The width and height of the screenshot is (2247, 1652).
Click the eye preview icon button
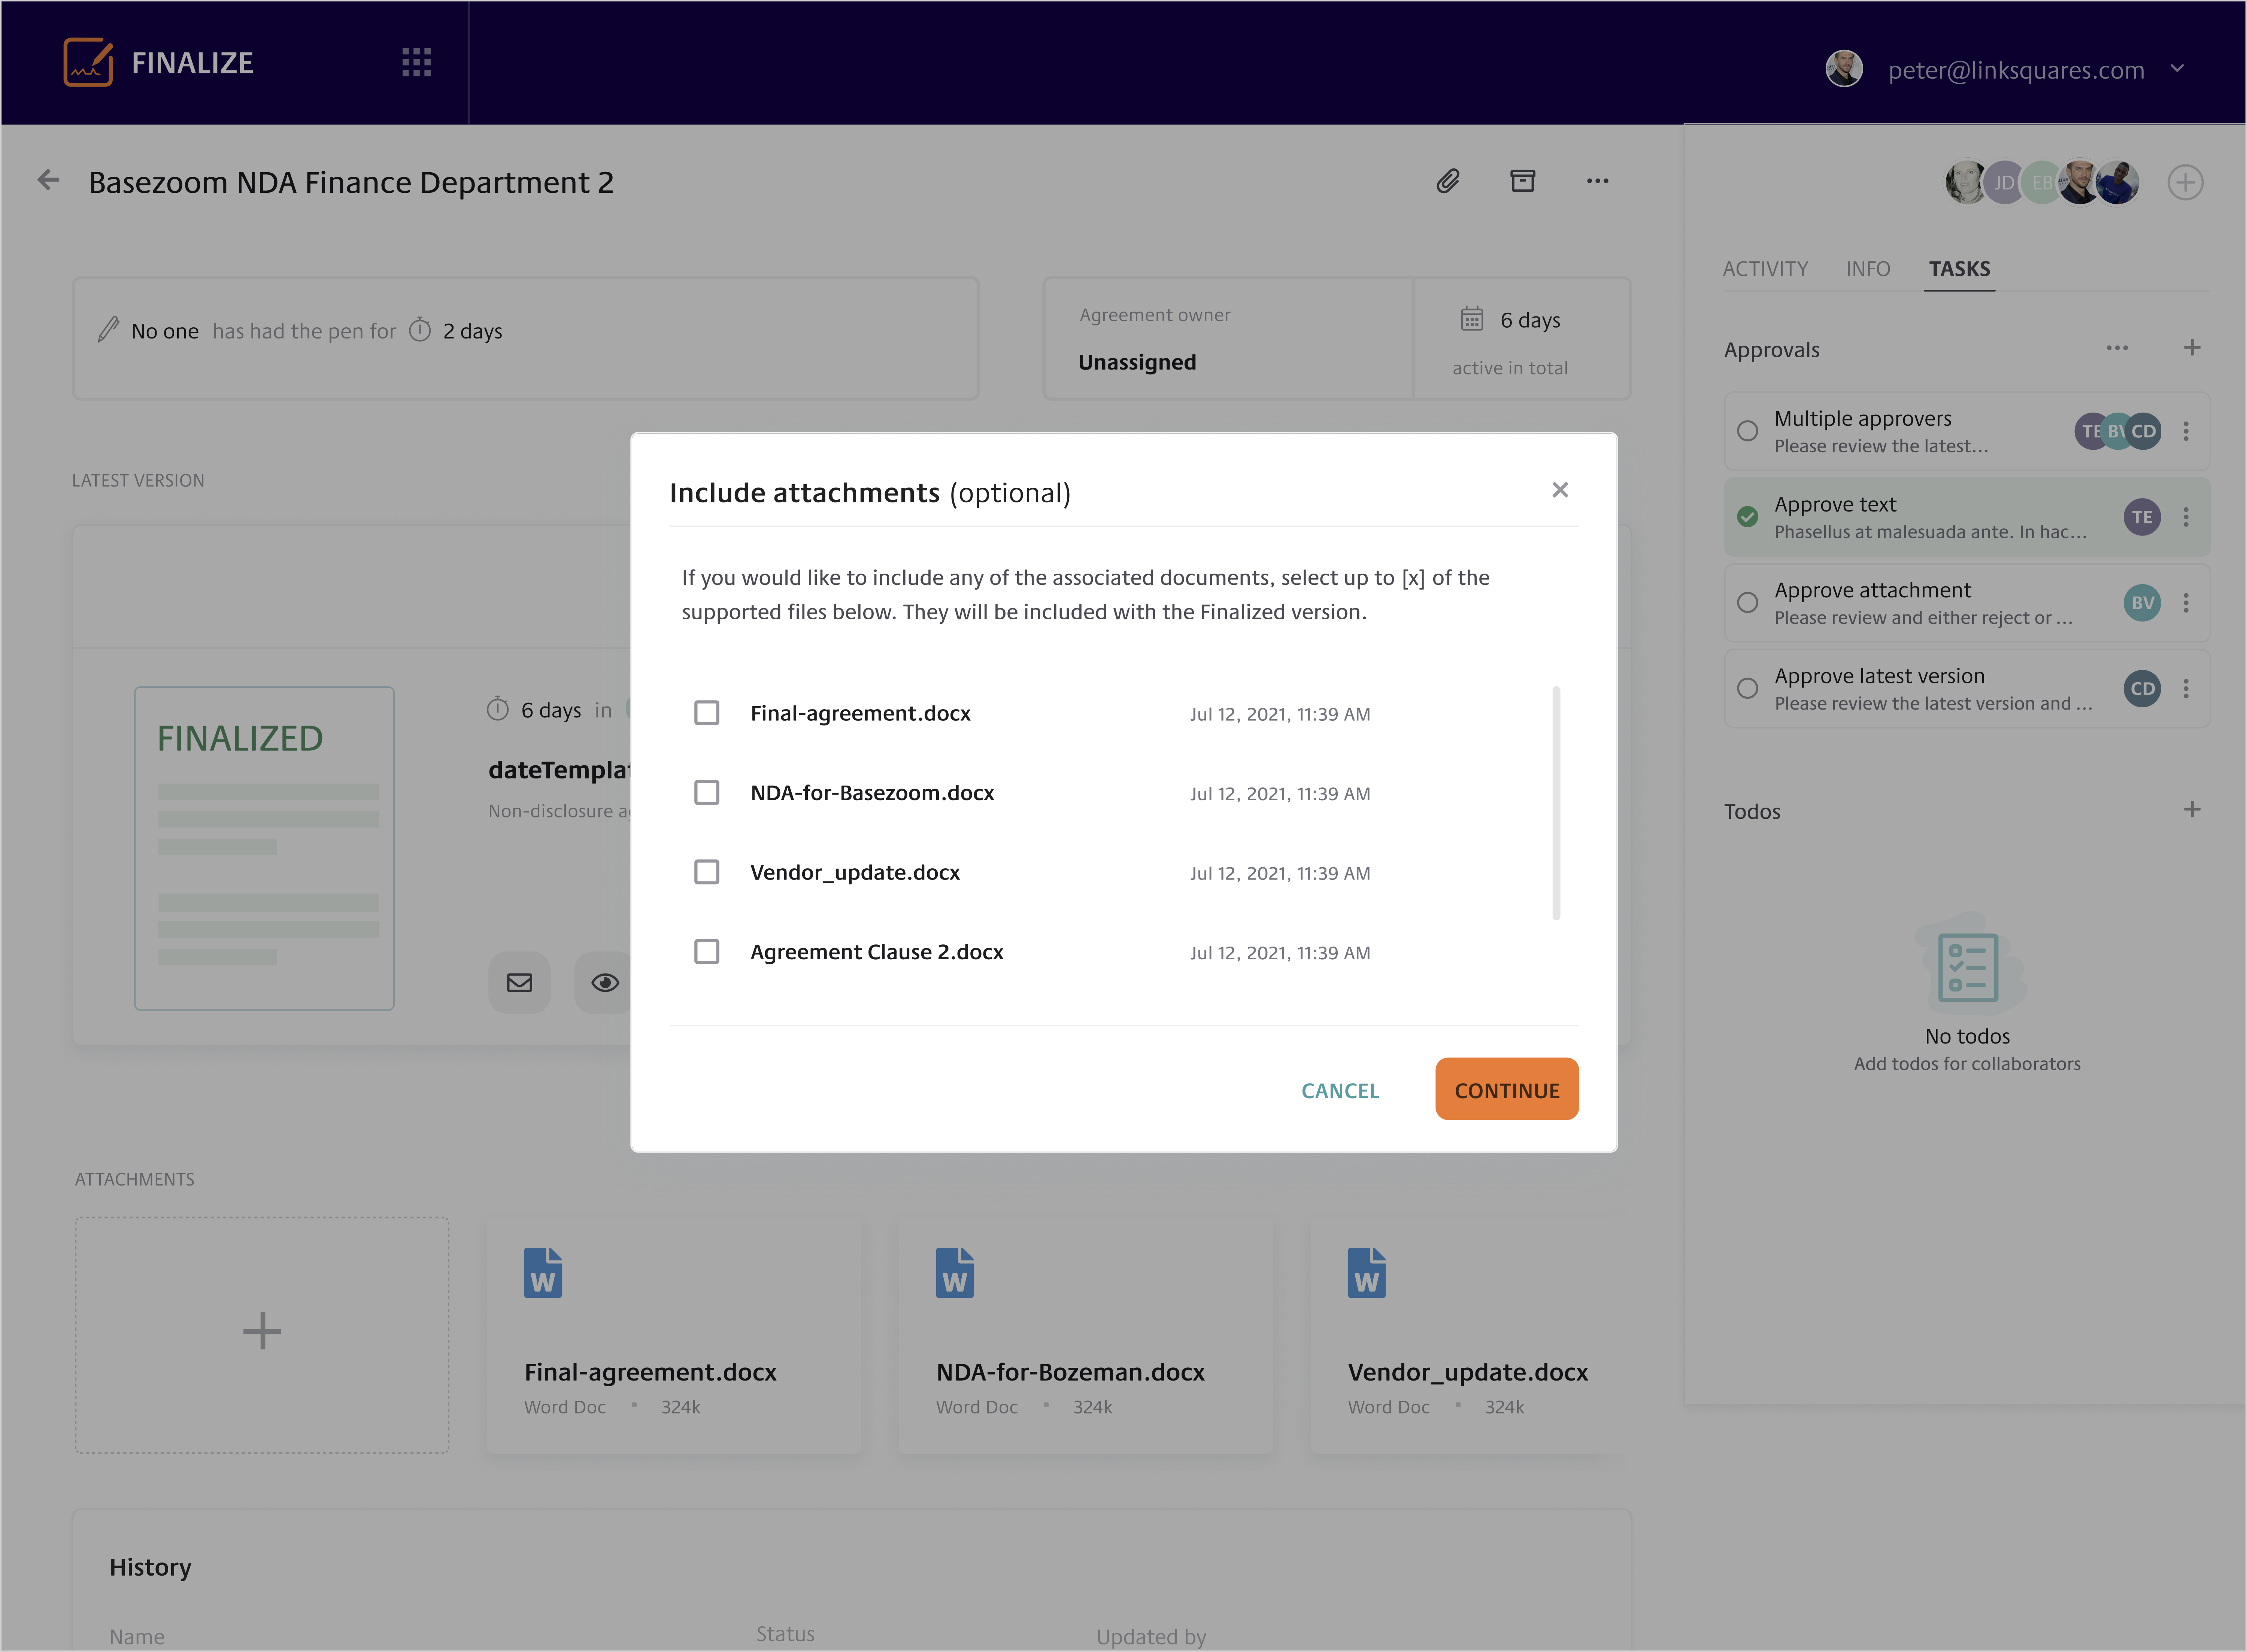pyautogui.click(x=604, y=982)
